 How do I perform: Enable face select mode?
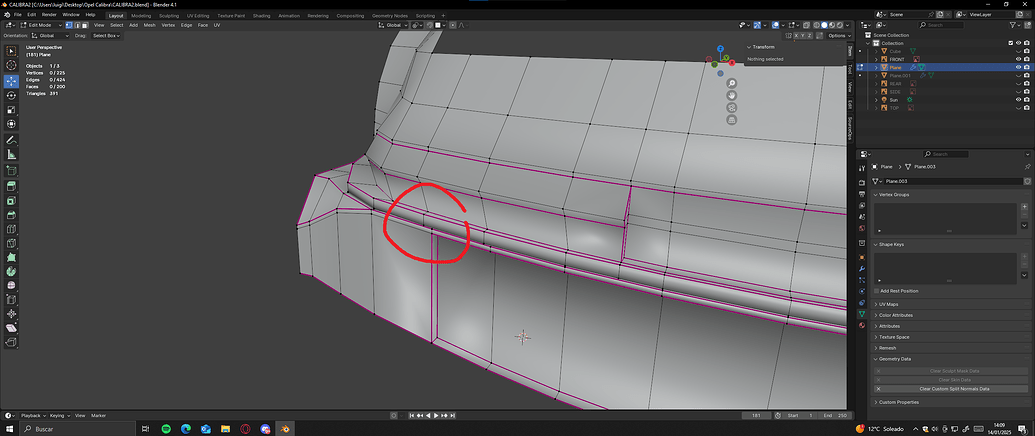pos(84,25)
